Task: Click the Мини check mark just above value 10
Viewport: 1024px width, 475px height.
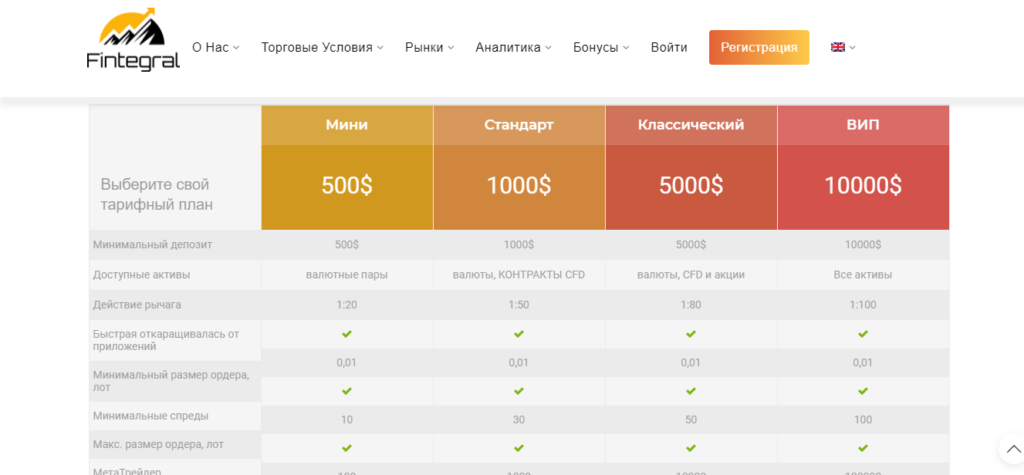Action: click(347, 391)
